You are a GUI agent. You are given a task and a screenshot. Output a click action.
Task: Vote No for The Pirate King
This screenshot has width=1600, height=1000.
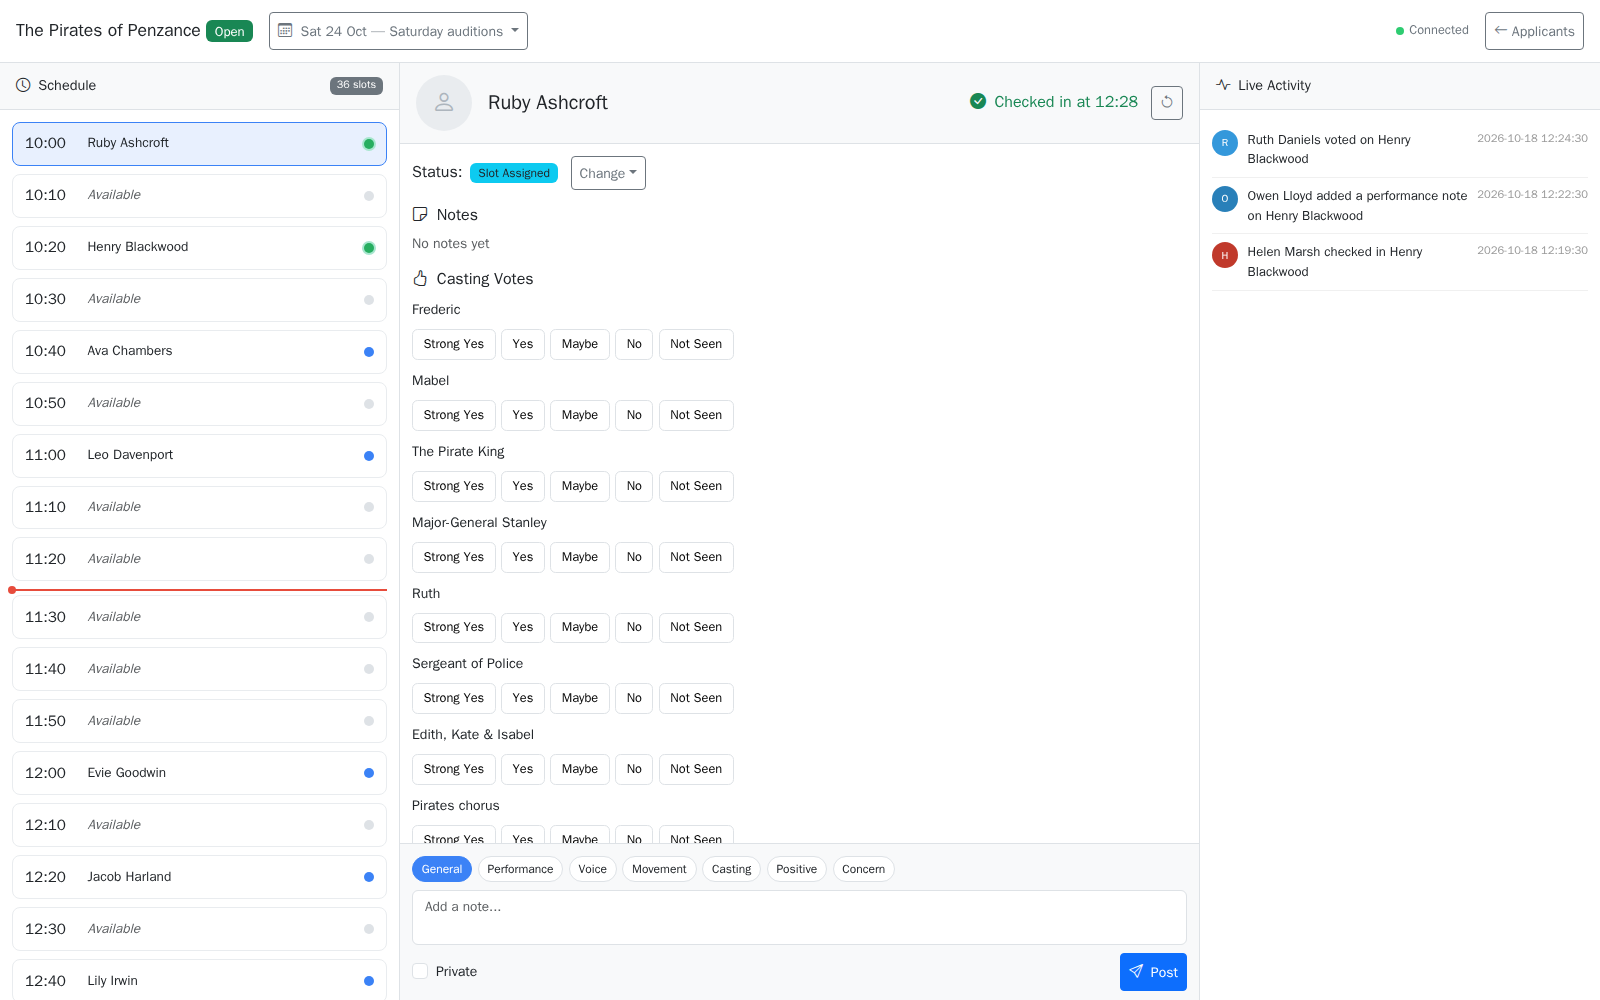[x=634, y=486]
